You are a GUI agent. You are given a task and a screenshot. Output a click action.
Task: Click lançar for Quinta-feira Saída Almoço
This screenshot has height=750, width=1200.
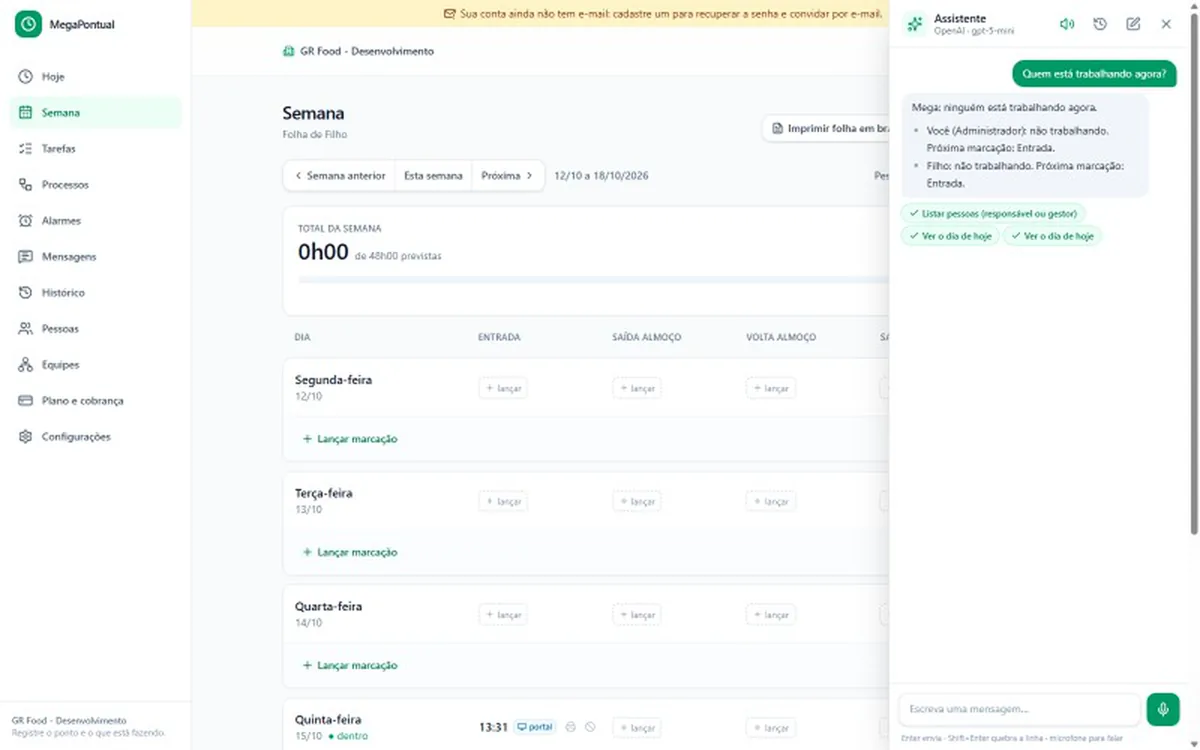(x=637, y=727)
